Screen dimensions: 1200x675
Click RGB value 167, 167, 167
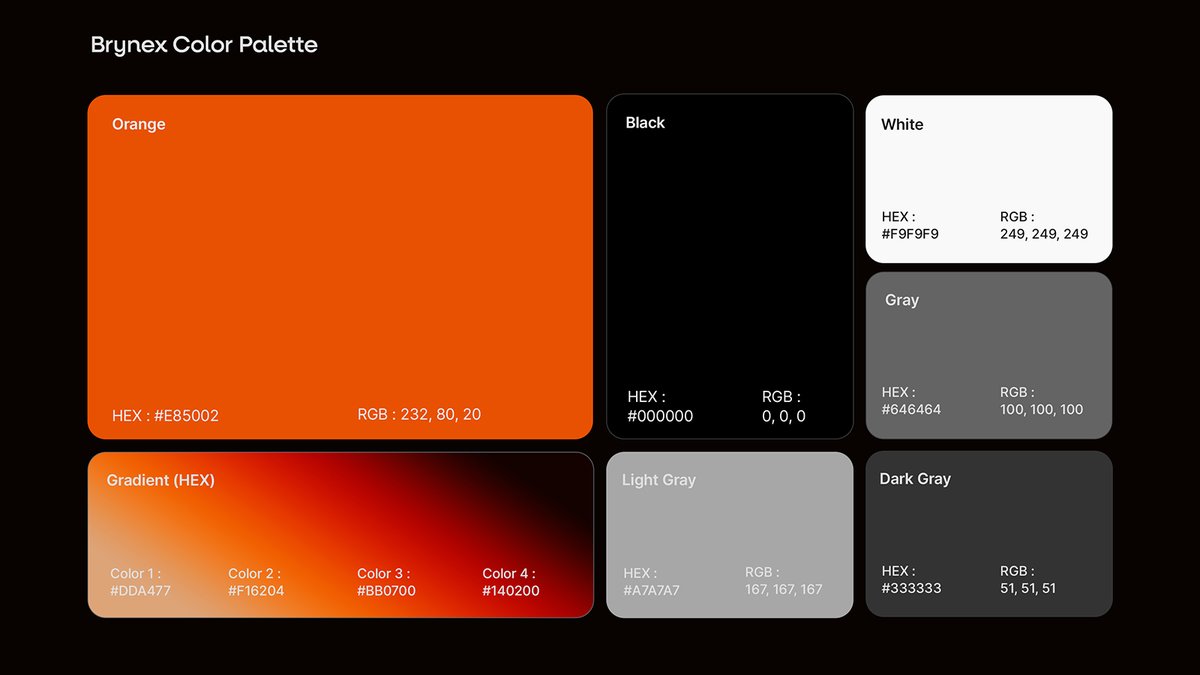(x=784, y=589)
